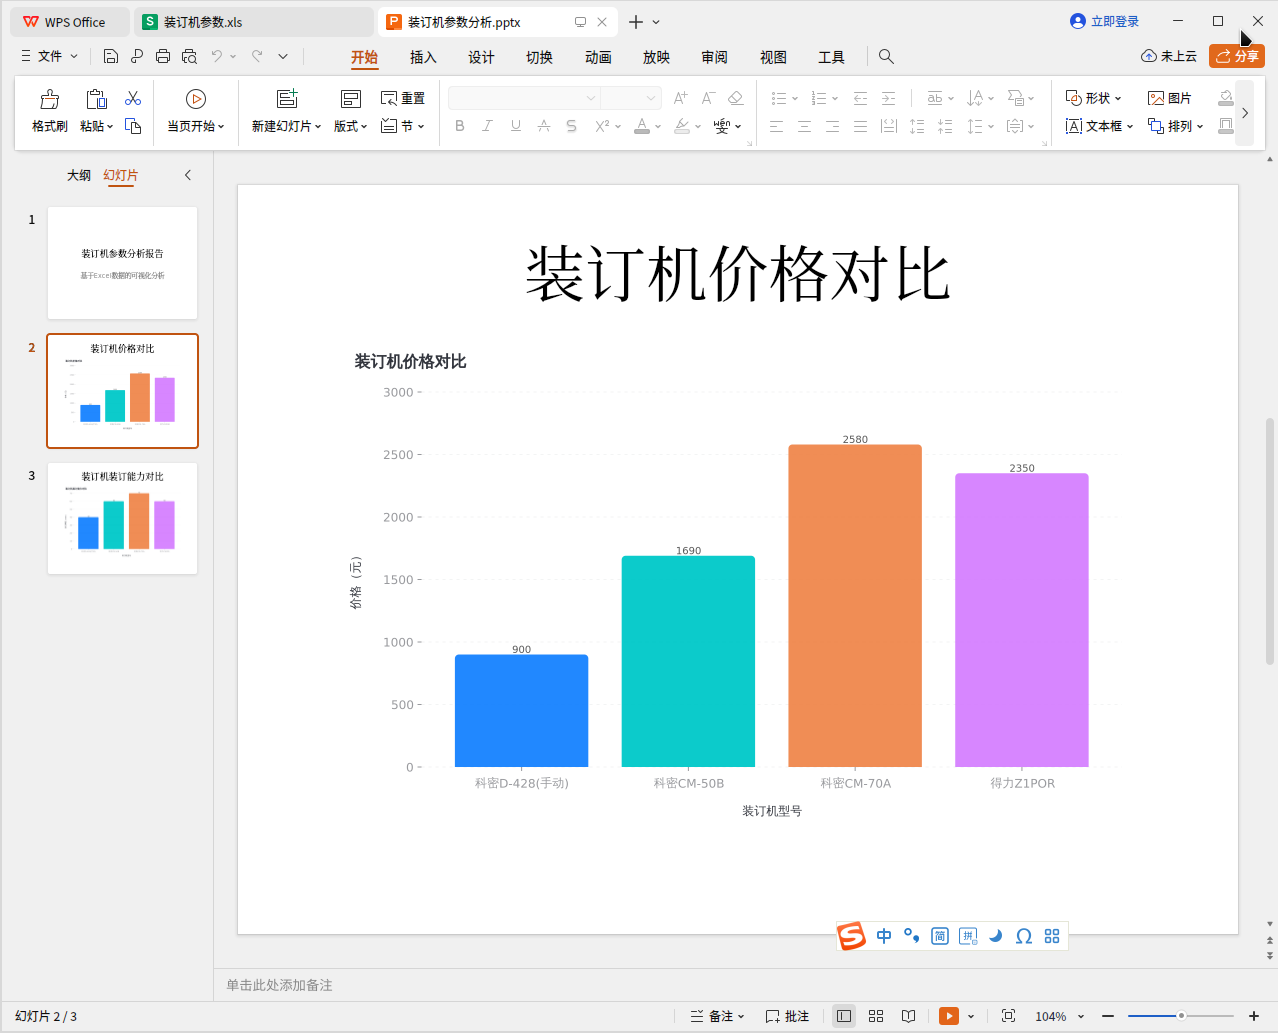Screen dimensions: 1278x1033
Task: Start slideshow from current page (当页开始)
Action: [196, 99]
